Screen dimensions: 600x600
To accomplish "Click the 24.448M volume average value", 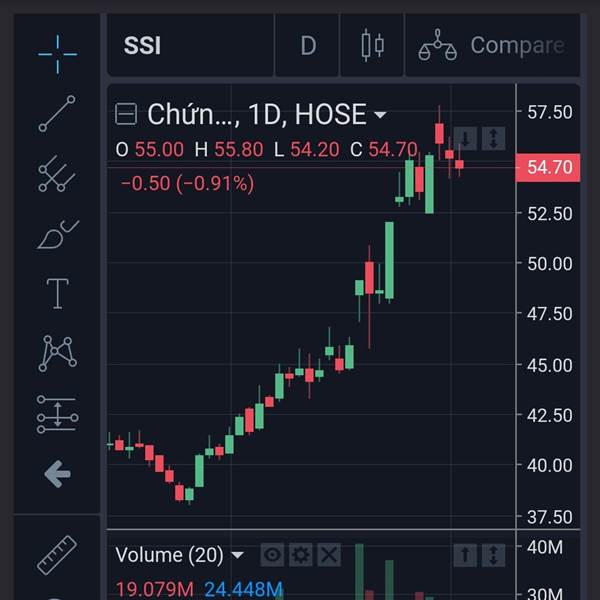I will point(244,590).
